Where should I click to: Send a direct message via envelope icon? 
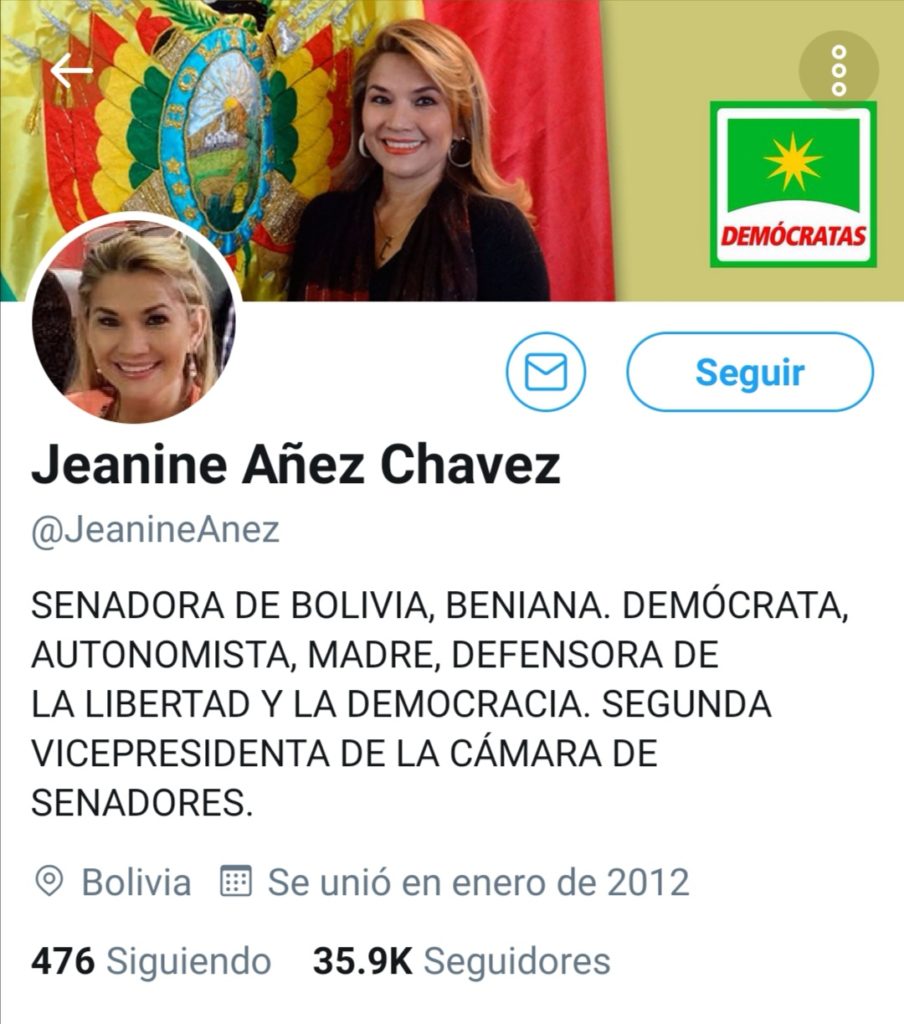click(x=546, y=372)
